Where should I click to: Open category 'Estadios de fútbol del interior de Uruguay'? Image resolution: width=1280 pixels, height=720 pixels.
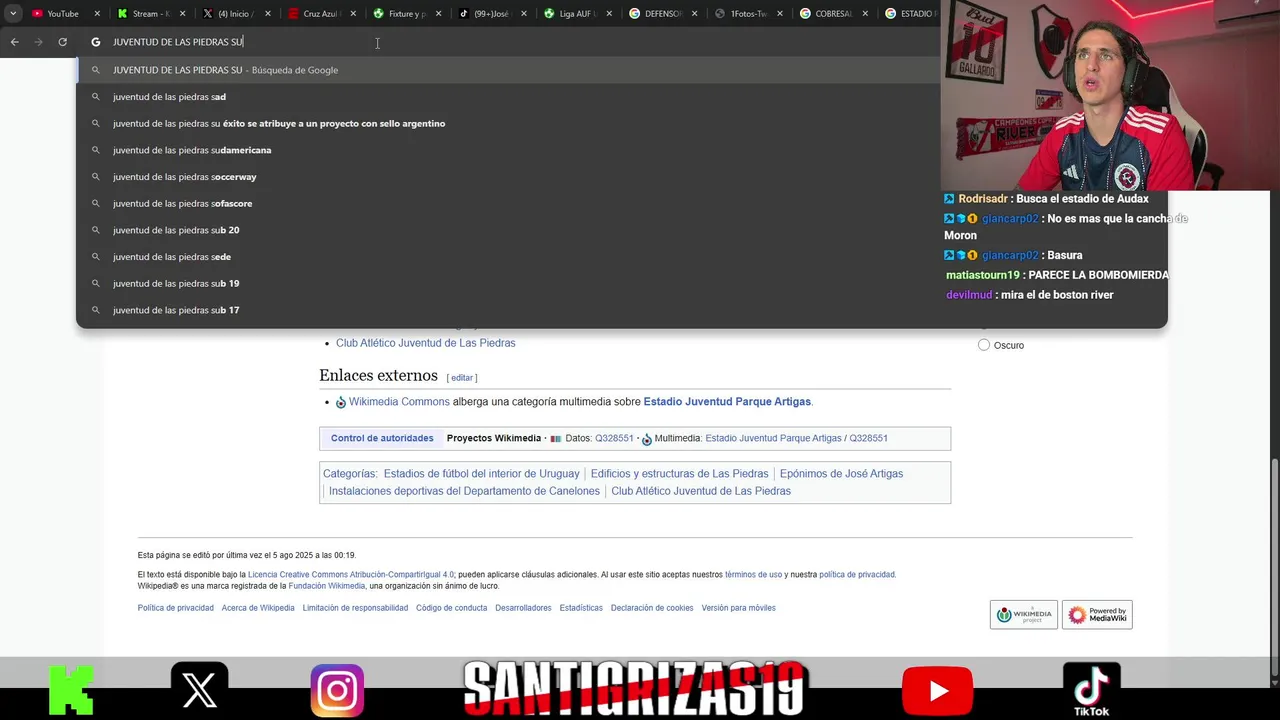click(x=482, y=474)
